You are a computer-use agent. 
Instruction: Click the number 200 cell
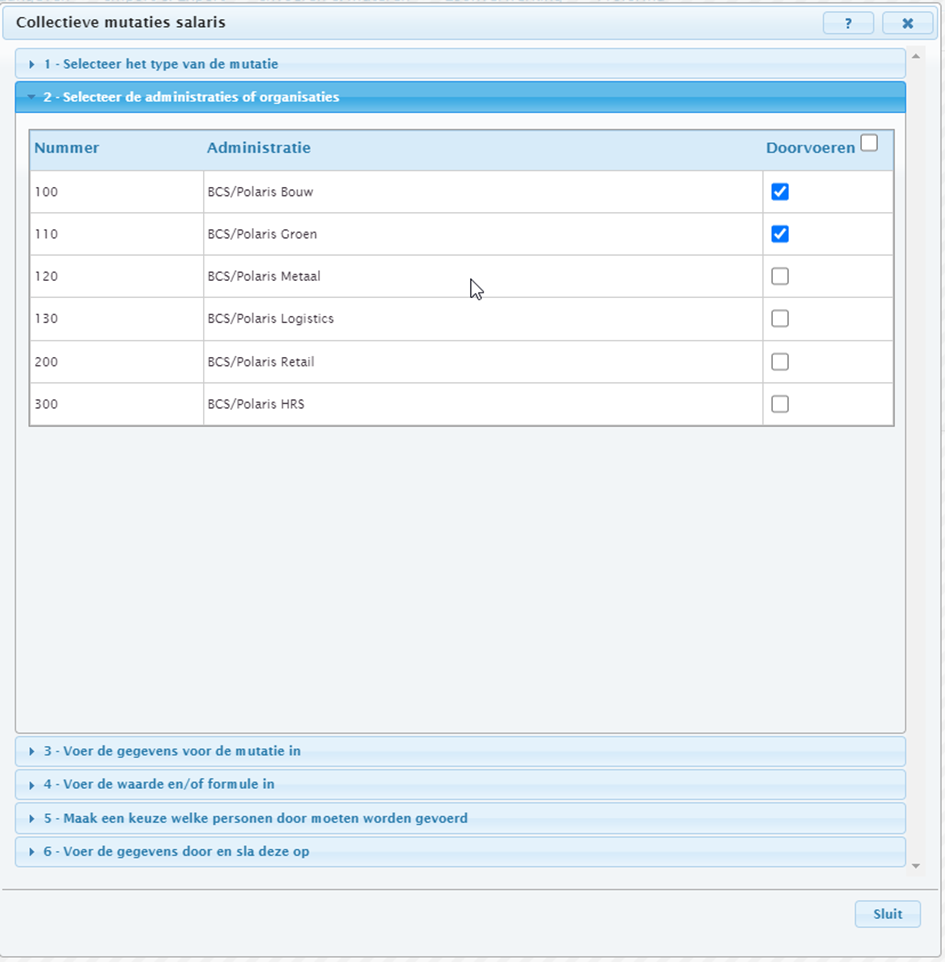[x=117, y=362]
